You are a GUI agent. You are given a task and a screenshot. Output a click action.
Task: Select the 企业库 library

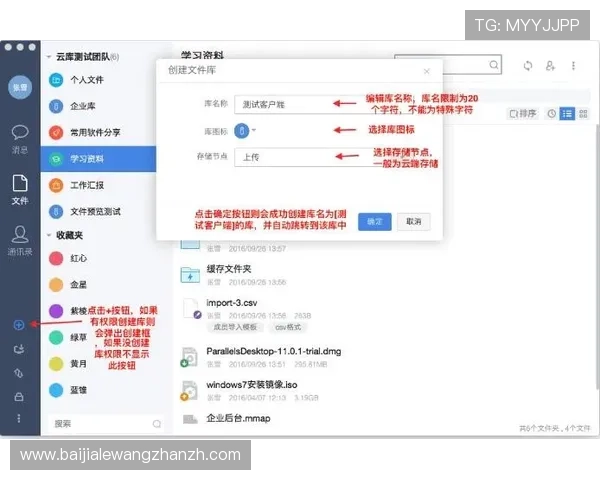tap(98, 106)
